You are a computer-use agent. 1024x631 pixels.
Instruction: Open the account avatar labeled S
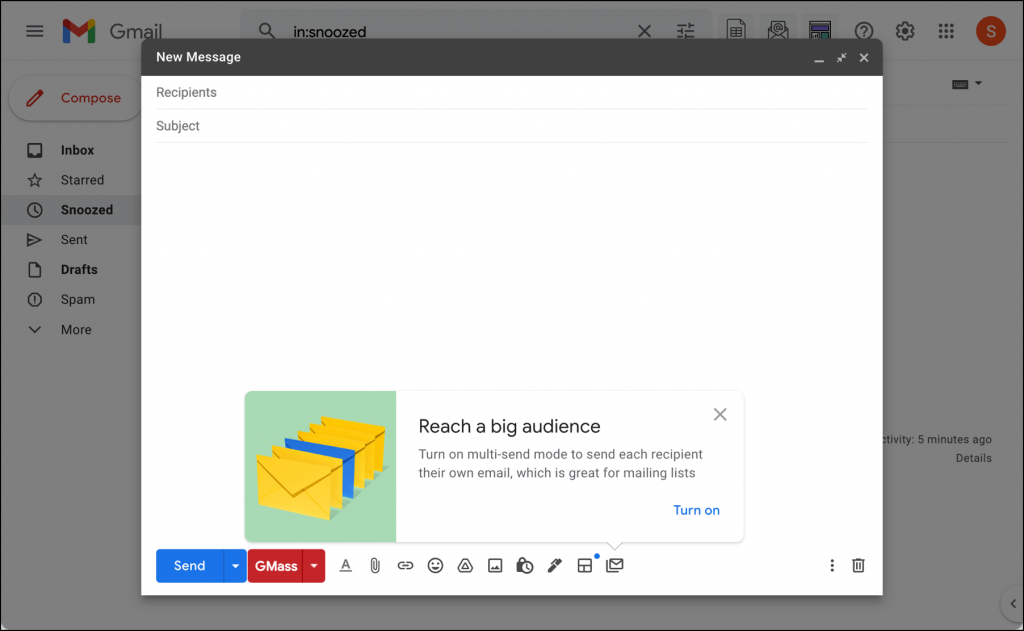(x=990, y=31)
